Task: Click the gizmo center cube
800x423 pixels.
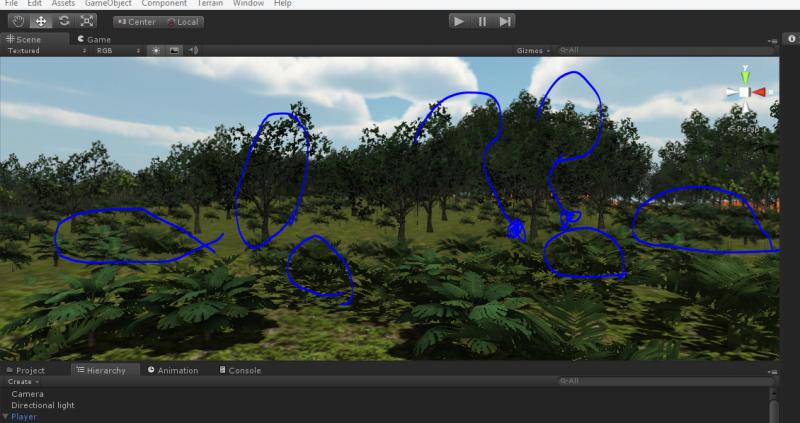Action: [745, 92]
